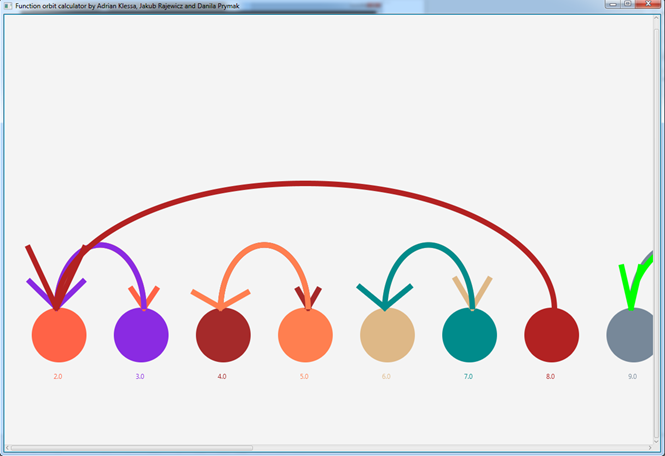Click the label text 6.0
Viewport: 665px width, 456px height.
pyautogui.click(x=386, y=376)
